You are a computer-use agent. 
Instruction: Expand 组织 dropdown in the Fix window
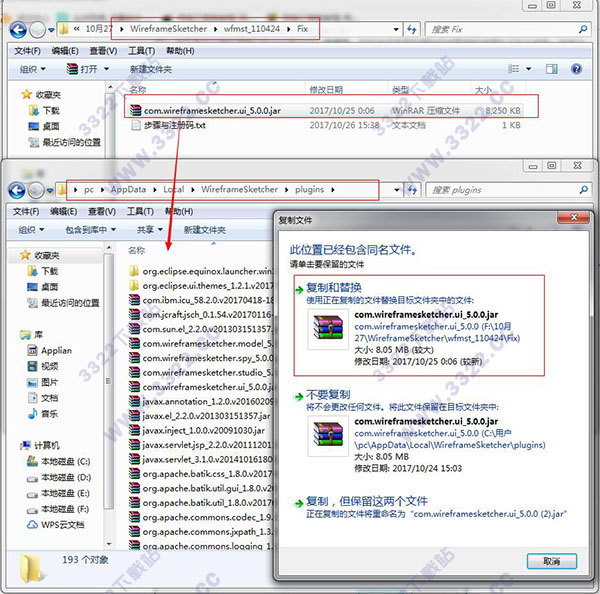click(x=33, y=69)
